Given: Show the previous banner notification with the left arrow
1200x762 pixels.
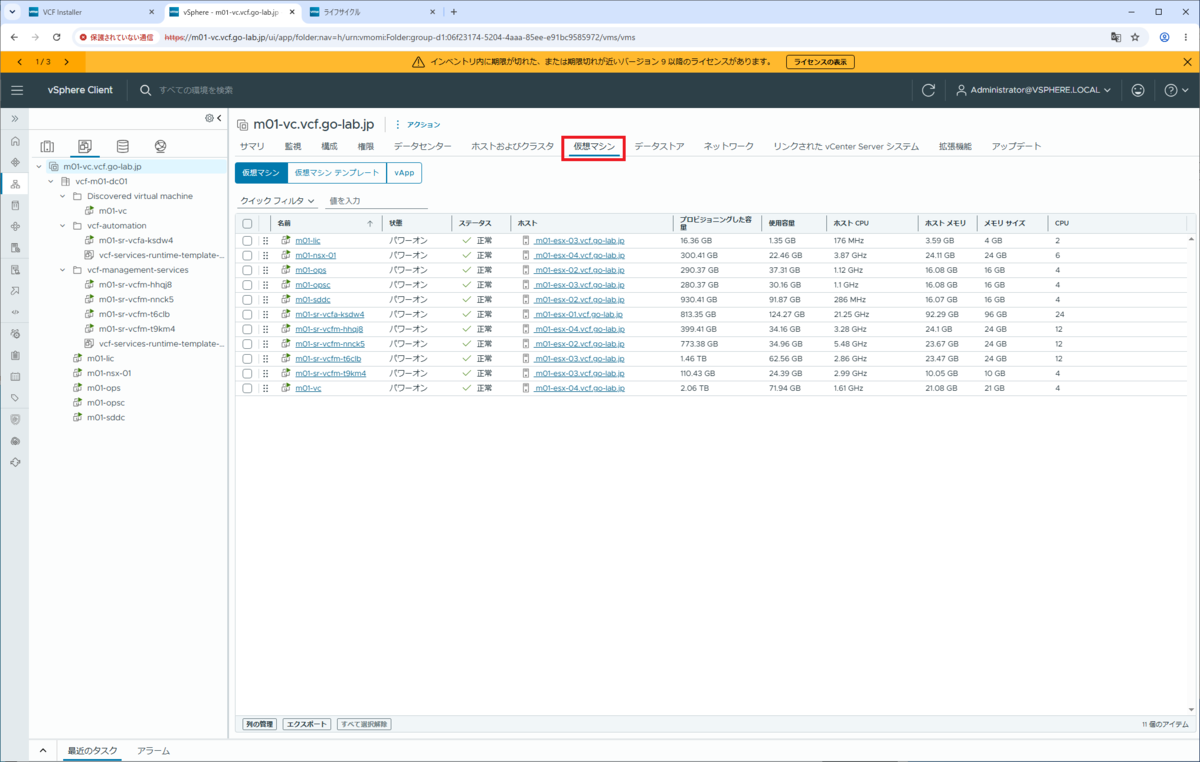Looking at the screenshot, I should coord(20,62).
